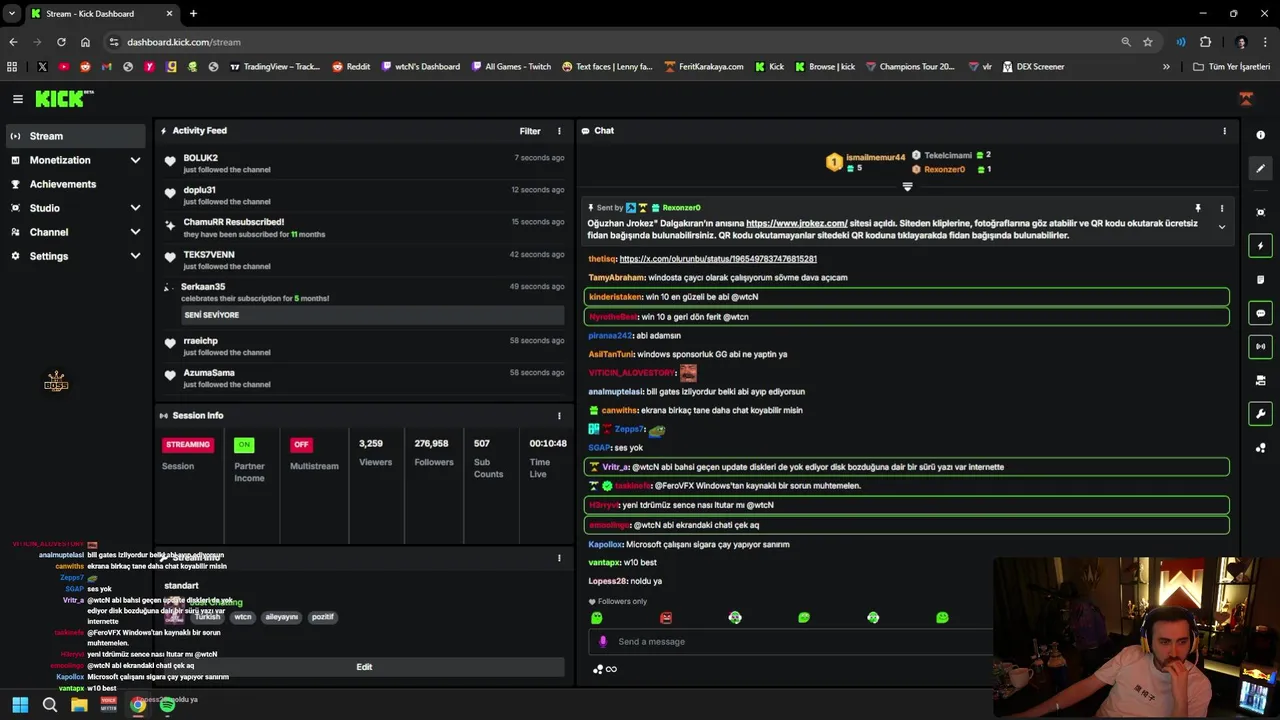
Task: Click the 276,958 Followers stat
Action: (433, 452)
